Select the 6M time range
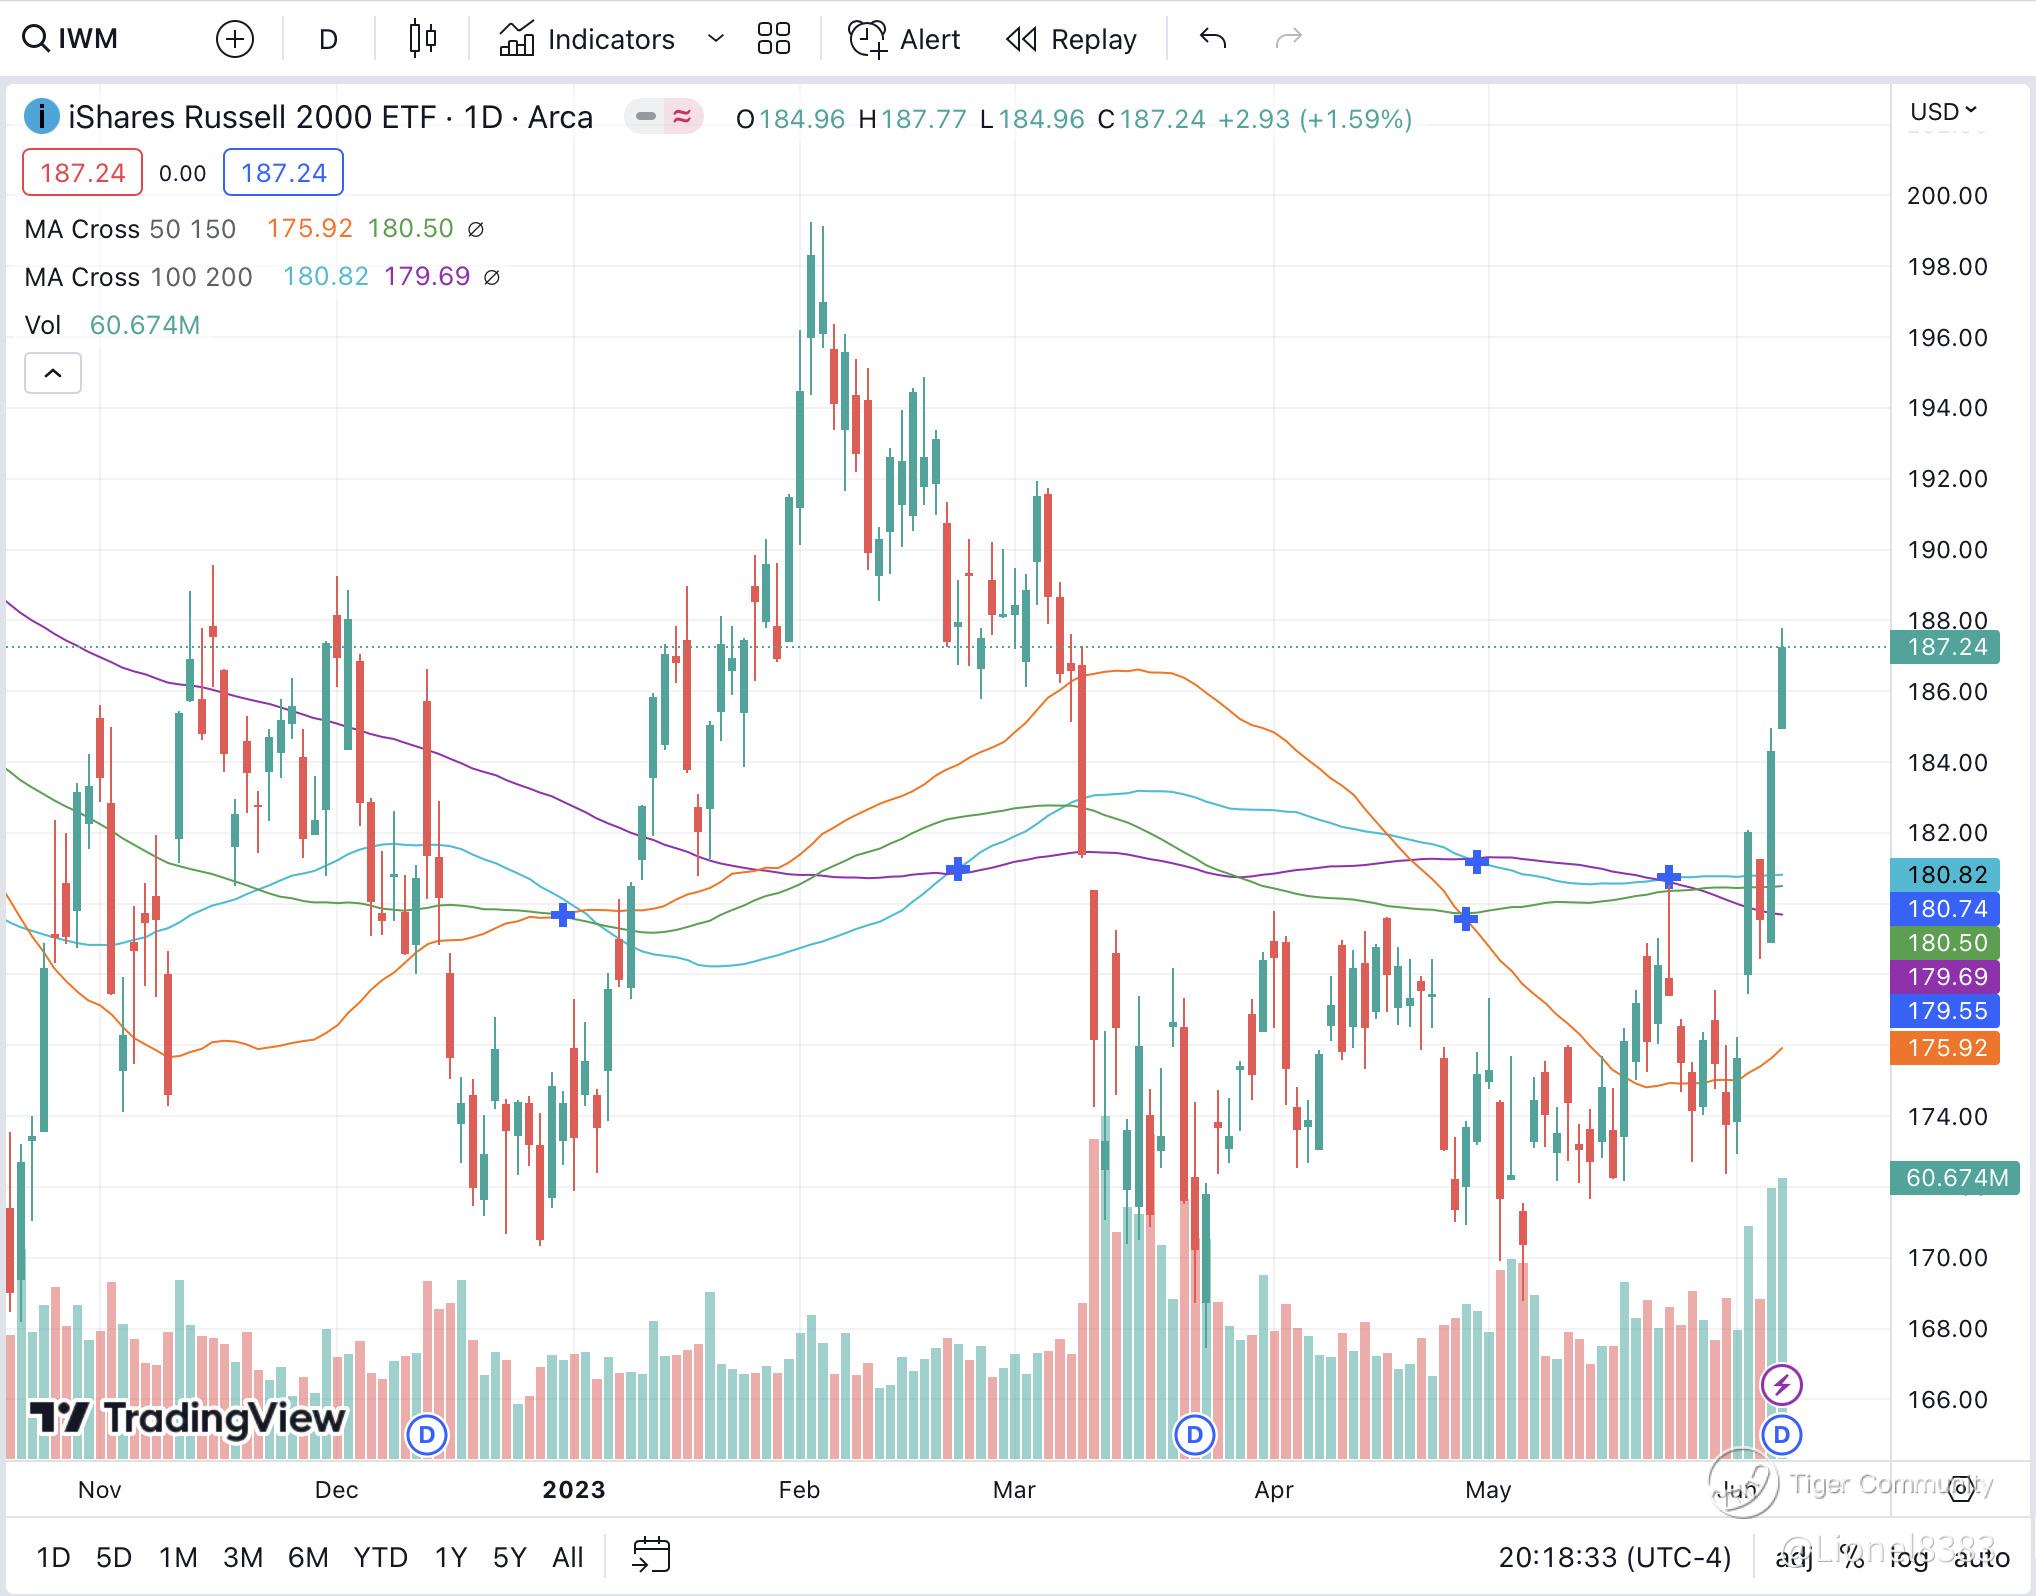 308,1557
